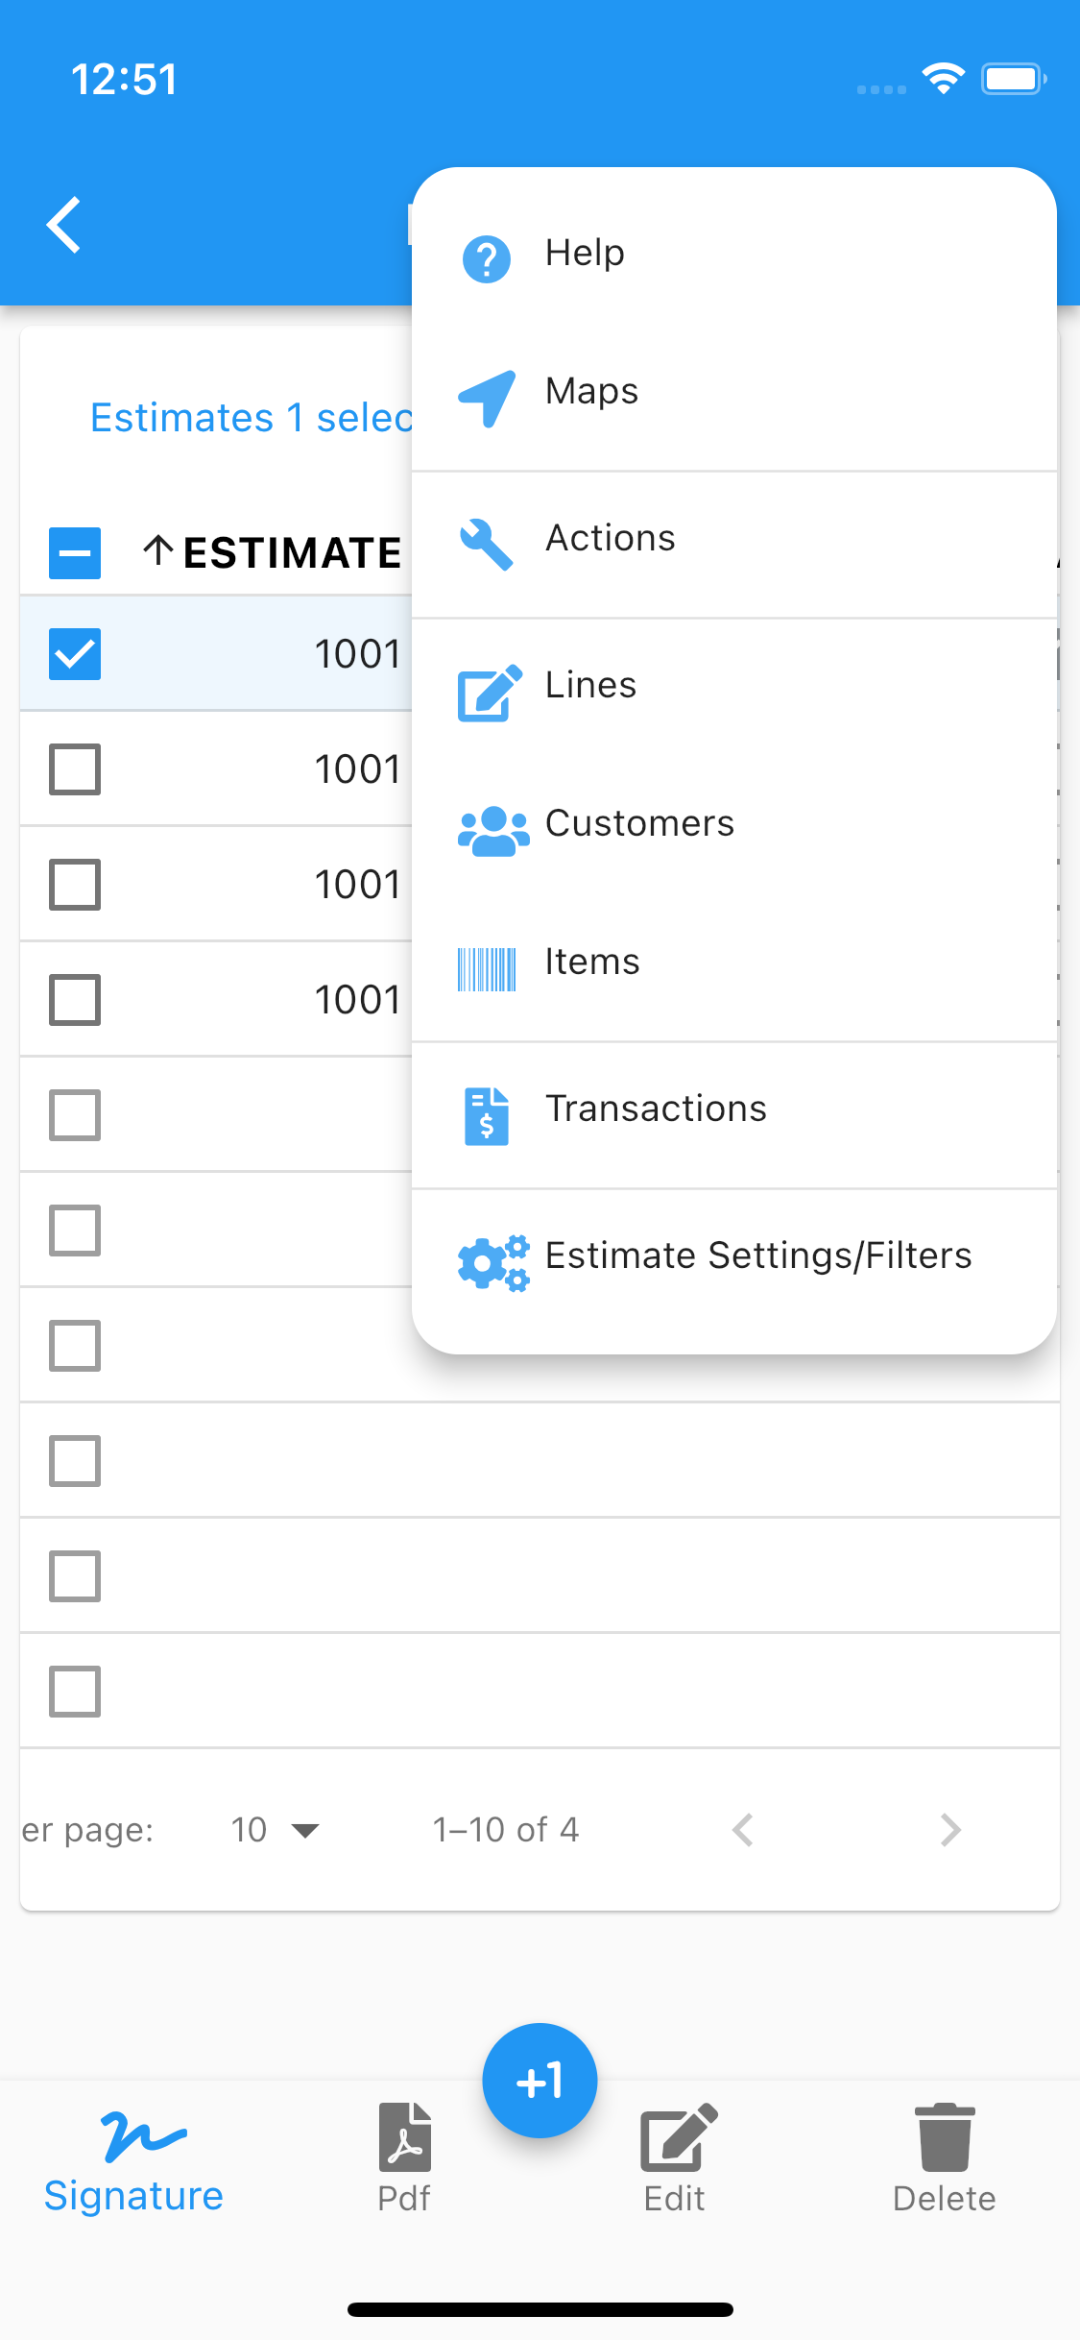The height and width of the screenshot is (2340, 1080).
Task: Open Lines via the pencil icon
Action: pyautogui.click(x=489, y=692)
